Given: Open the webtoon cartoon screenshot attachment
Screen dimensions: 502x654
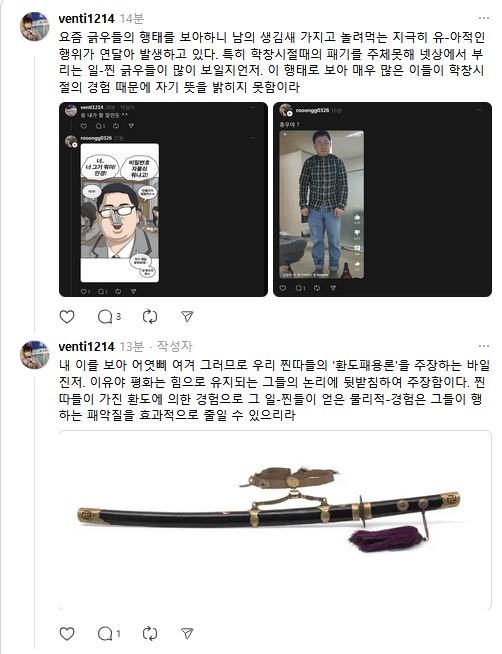Looking at the screenshot, I should pos(163,199).
